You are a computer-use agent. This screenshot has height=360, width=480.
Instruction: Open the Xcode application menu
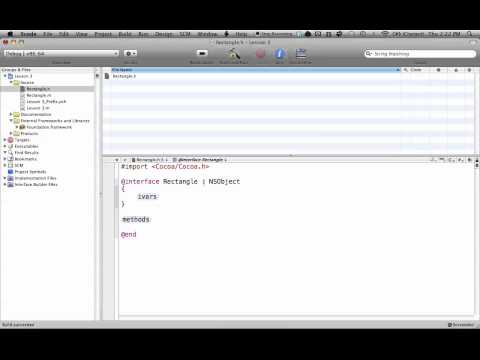28,34
